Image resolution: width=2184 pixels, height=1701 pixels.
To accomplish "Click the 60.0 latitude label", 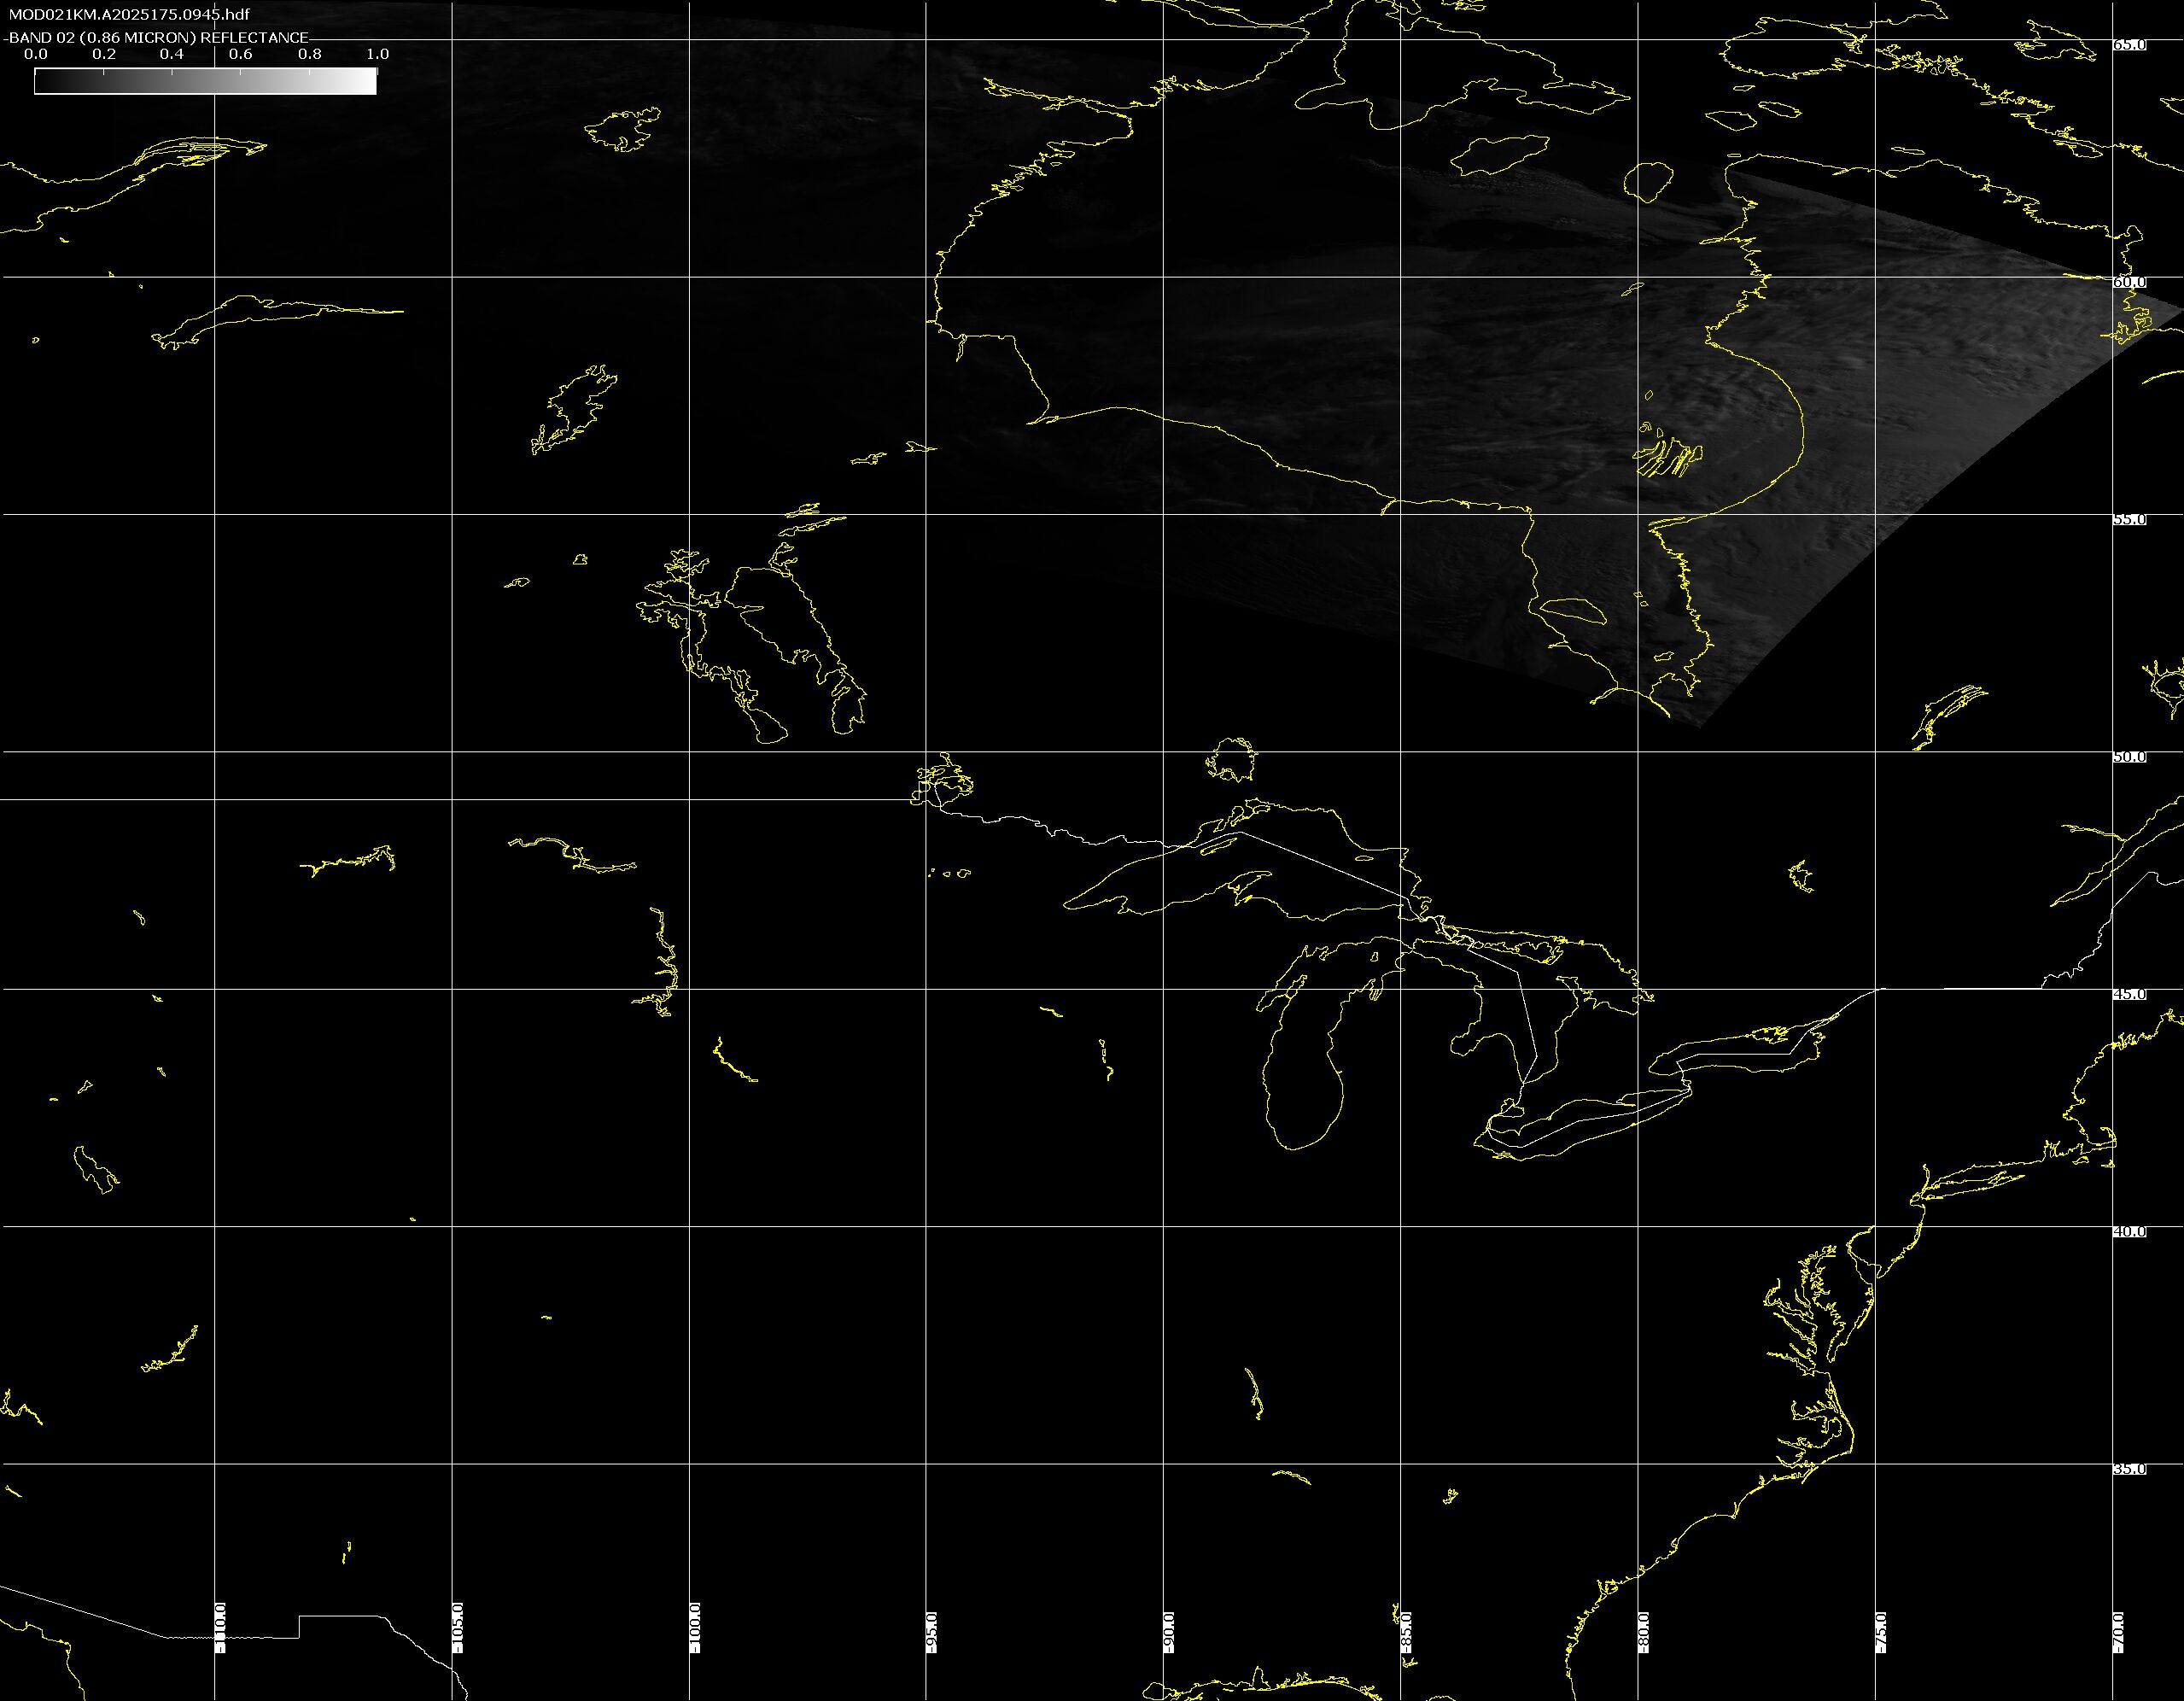I will tap(2129, 282).
